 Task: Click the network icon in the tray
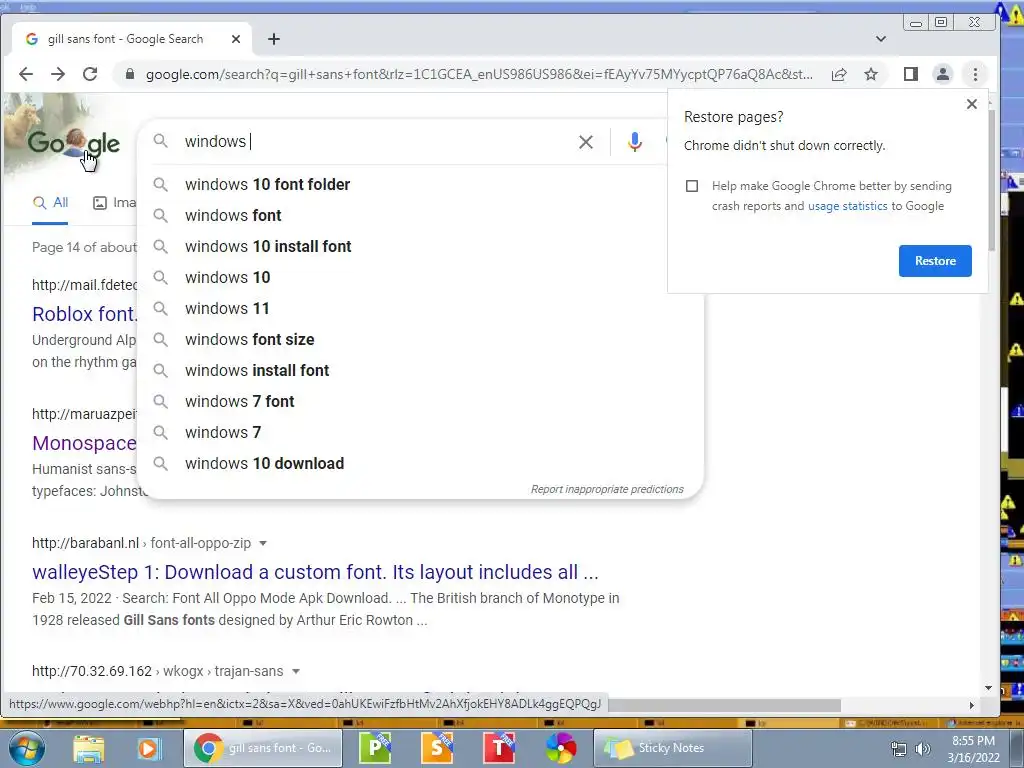[x=899, y=749]
